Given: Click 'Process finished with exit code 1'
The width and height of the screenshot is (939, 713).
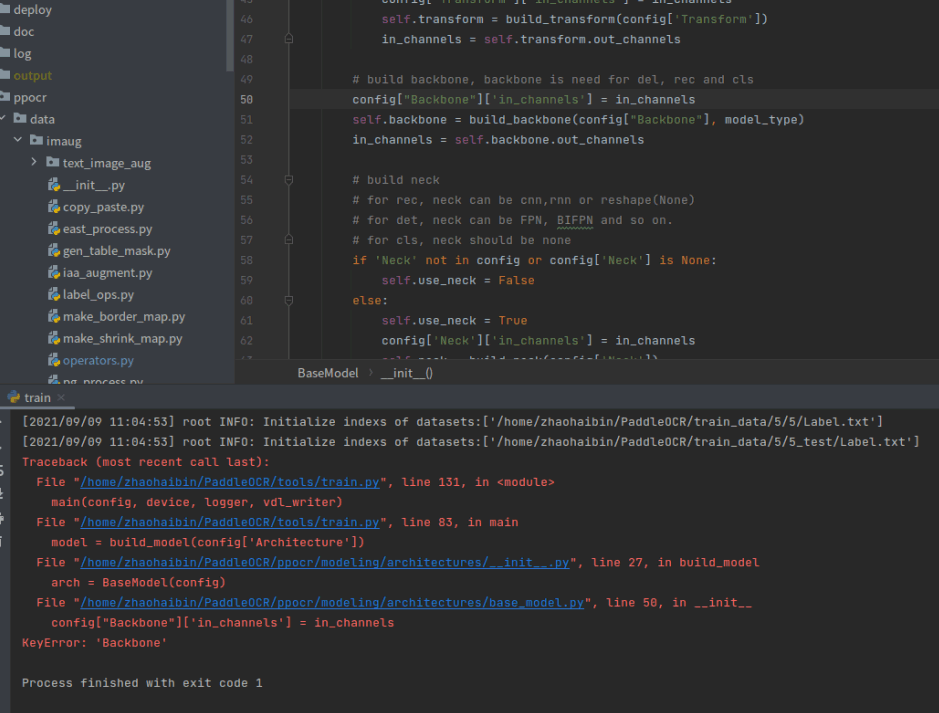Looking at the screenshot, I should (x=142, y=683).
